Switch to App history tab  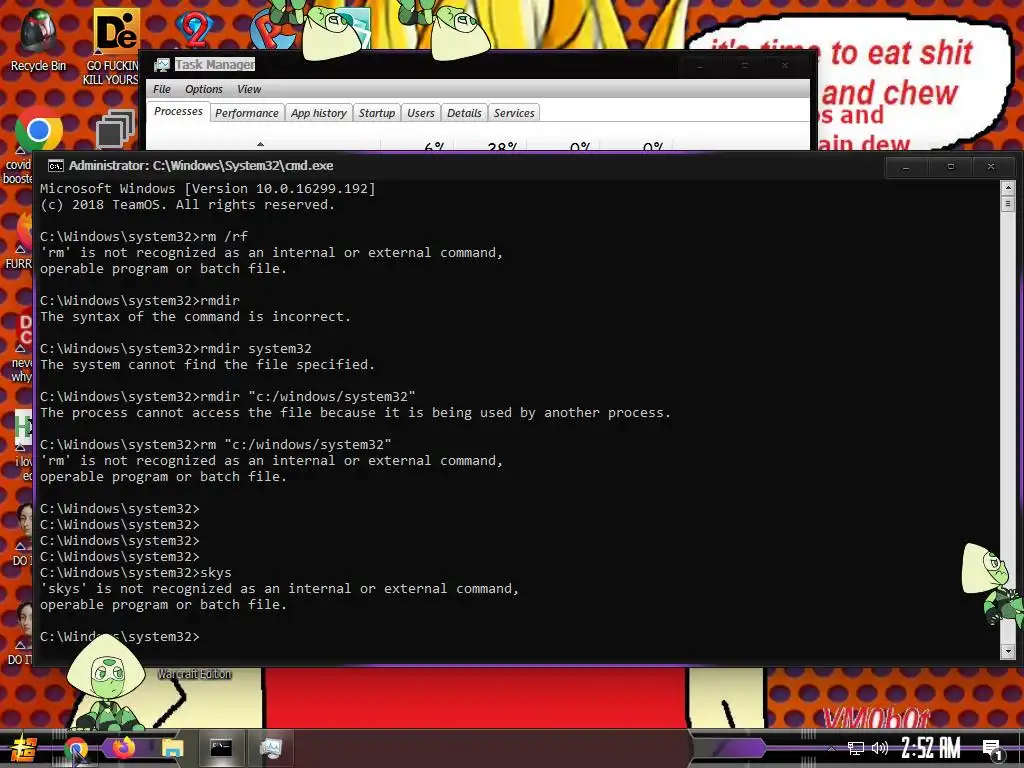tap(319, 113)
